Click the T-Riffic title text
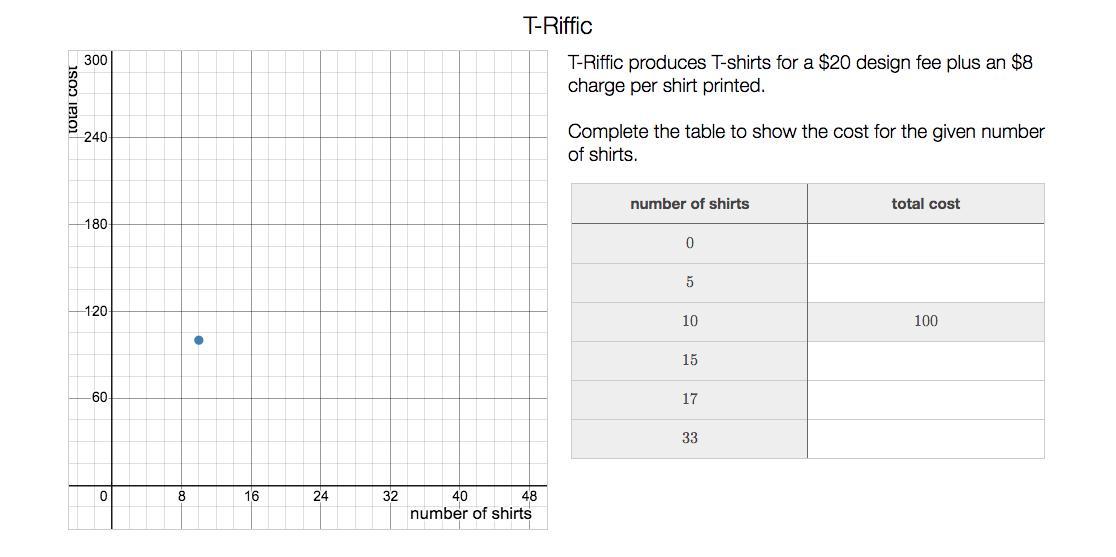Image resolution: width=1116 pixels, height=557 pixels. tap(557, 26)
